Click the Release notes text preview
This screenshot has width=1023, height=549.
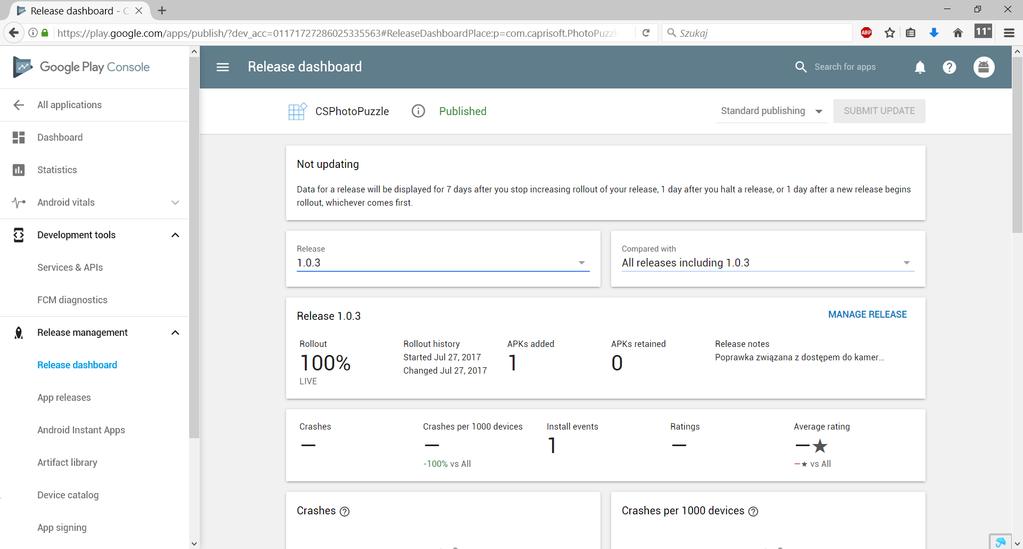click(799, 357)
